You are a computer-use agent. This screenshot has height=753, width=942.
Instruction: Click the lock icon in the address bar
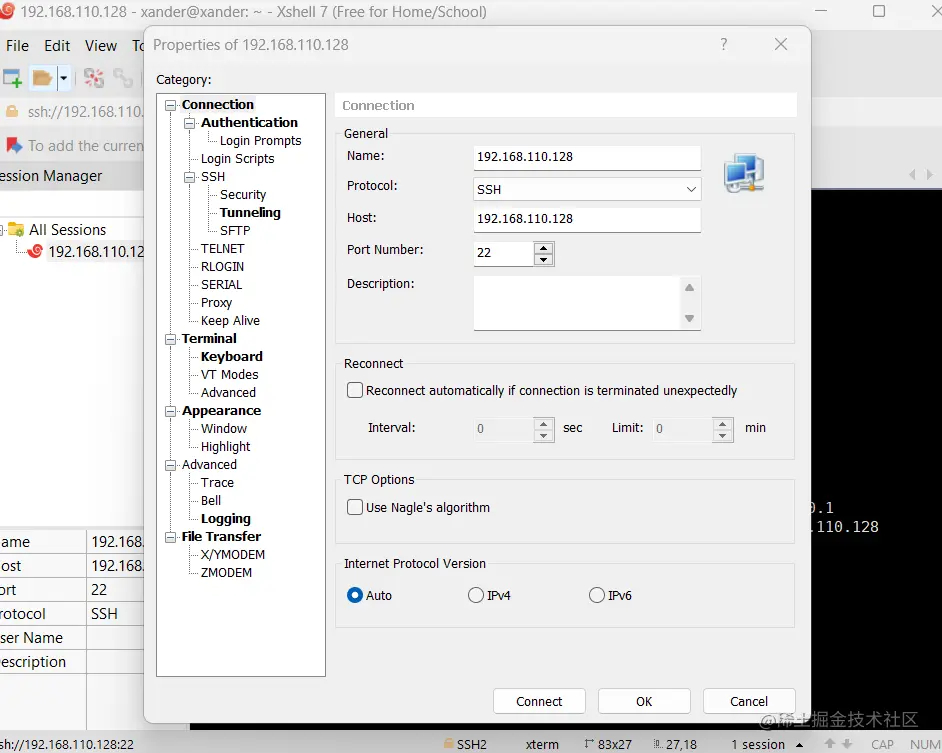(11, 112)
